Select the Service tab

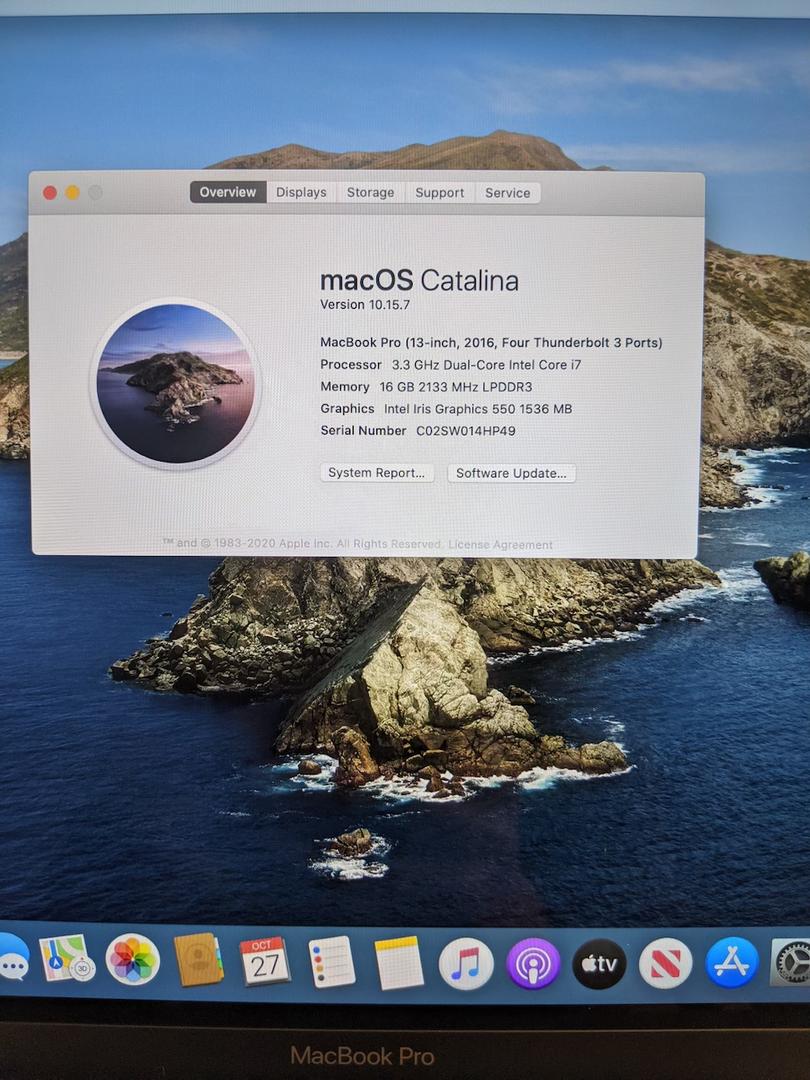coord(508,193)
